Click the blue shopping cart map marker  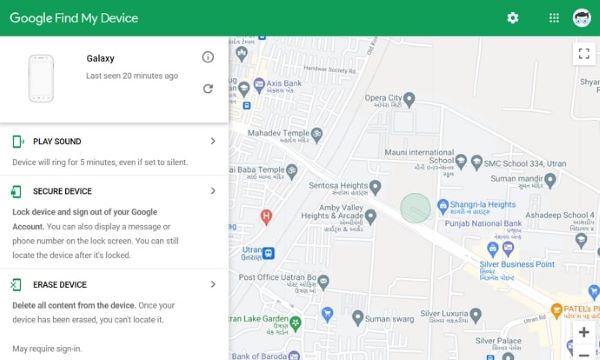(327, 315)
